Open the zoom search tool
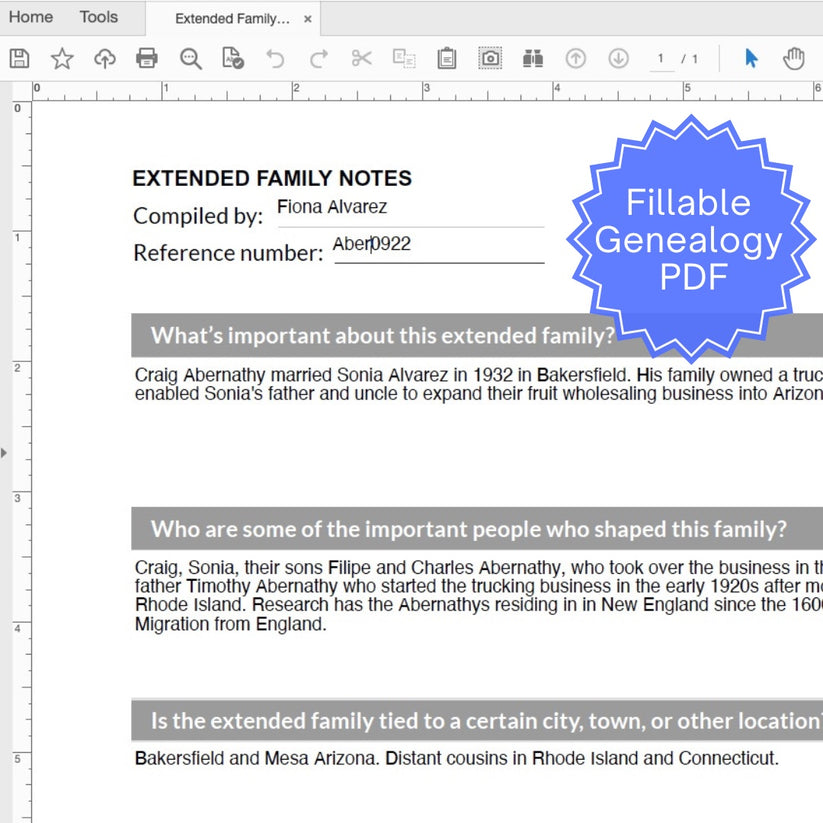823x823 pixels. (190, 57)
